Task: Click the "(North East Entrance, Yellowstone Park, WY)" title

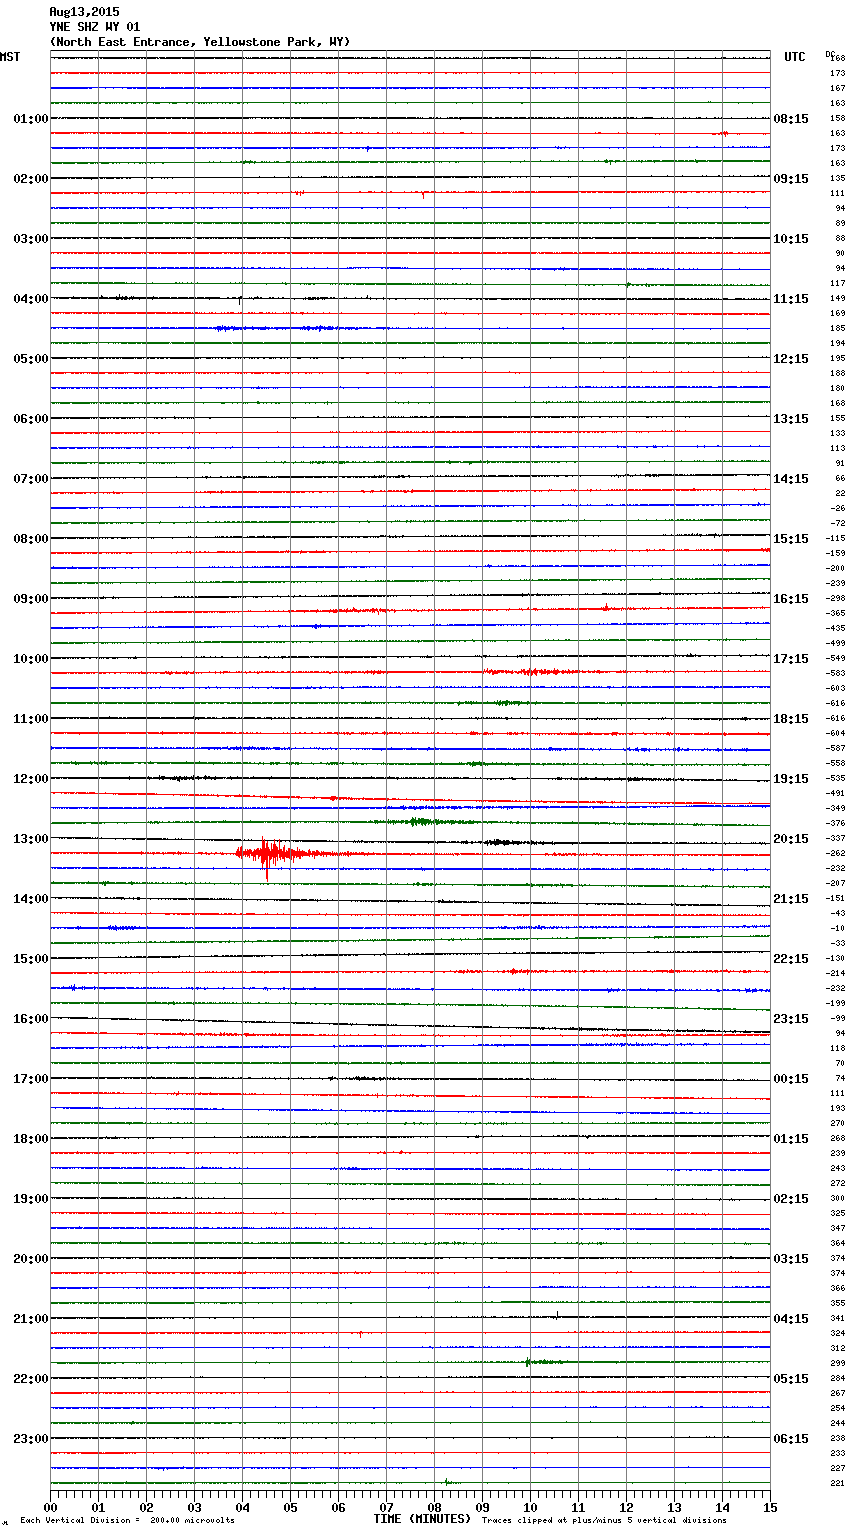Action: pyautogui.click(x=200, y=42)
